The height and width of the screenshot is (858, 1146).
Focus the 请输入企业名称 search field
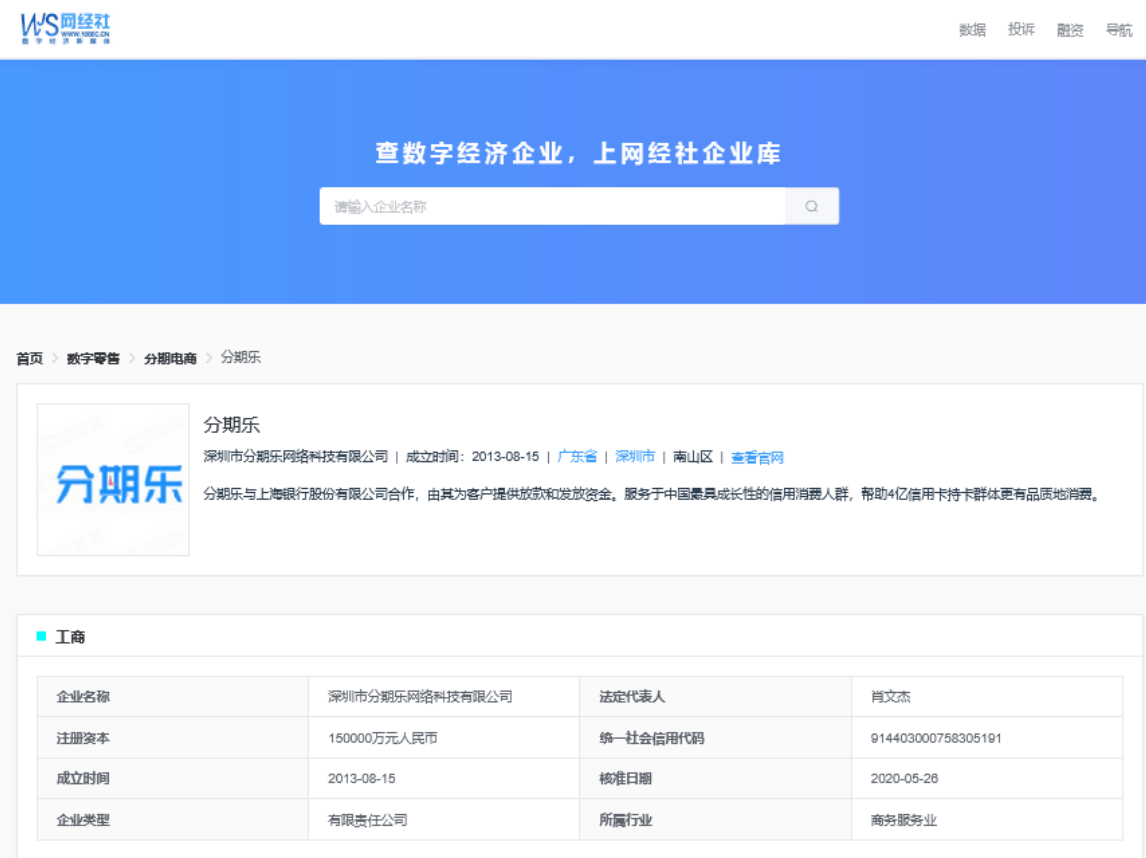[x=553, y=206]
